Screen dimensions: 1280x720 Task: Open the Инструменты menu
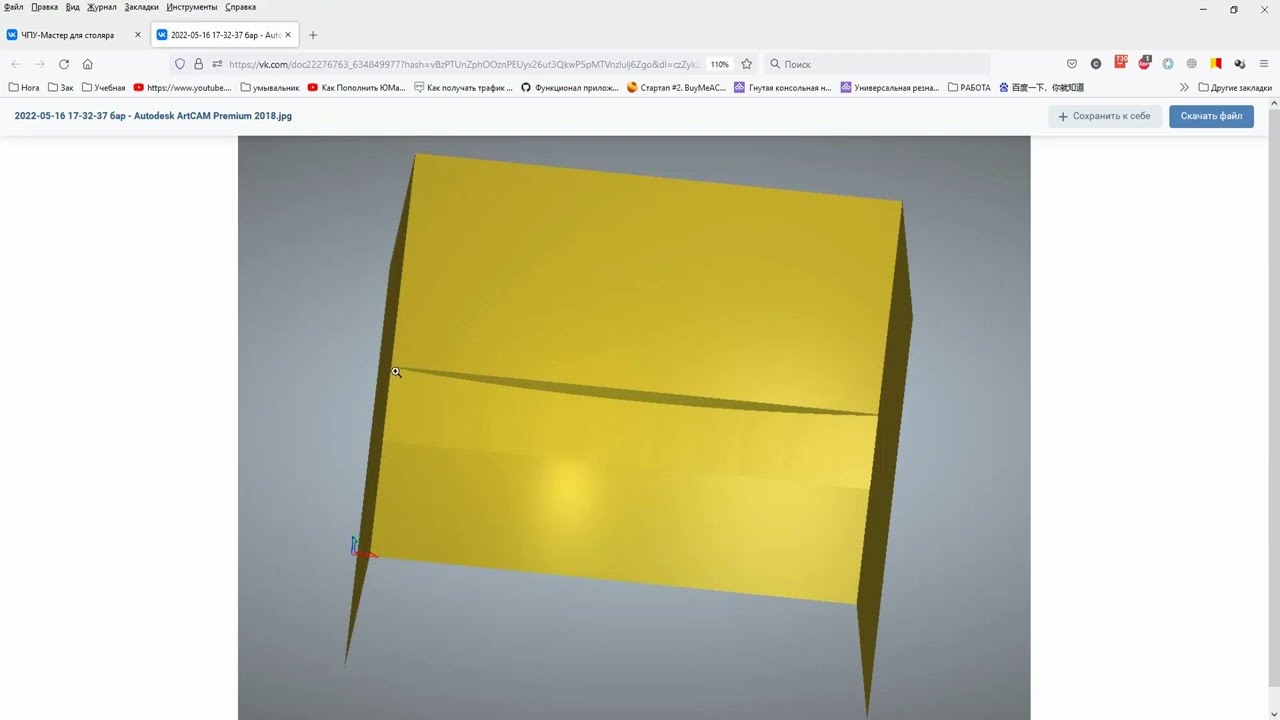coord(192,7)
